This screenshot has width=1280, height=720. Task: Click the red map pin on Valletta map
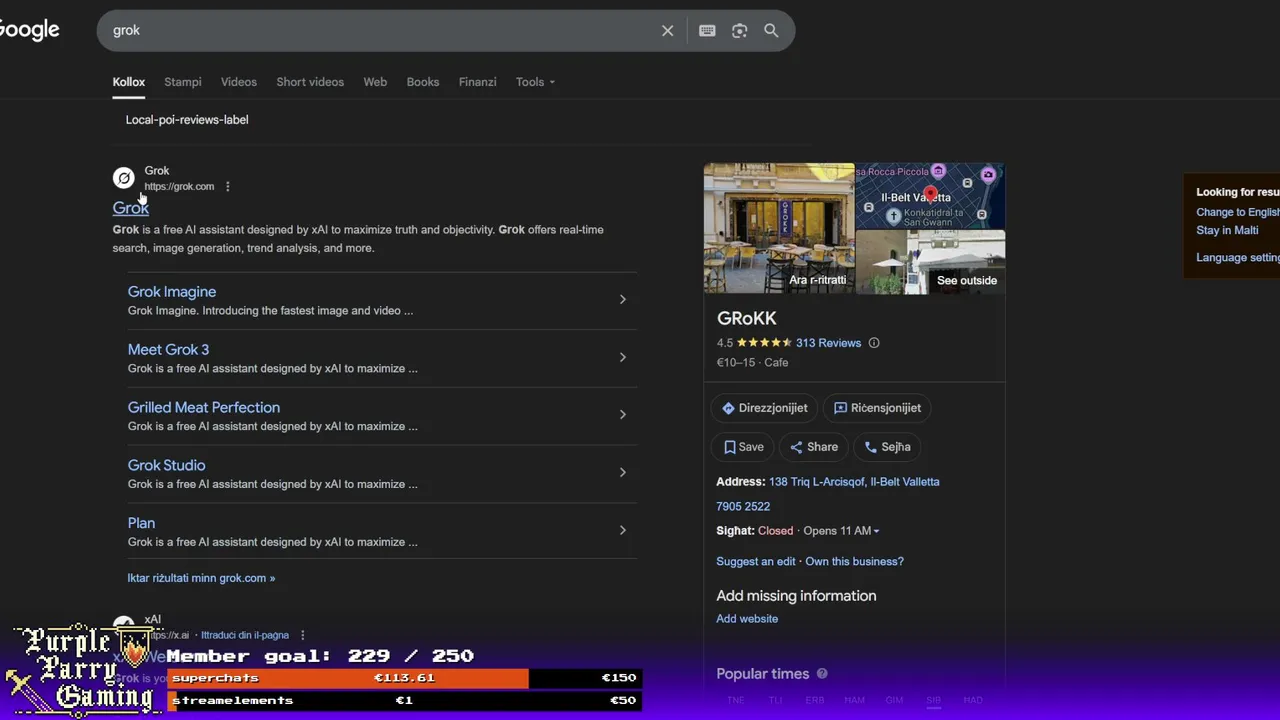click(931, 193)
